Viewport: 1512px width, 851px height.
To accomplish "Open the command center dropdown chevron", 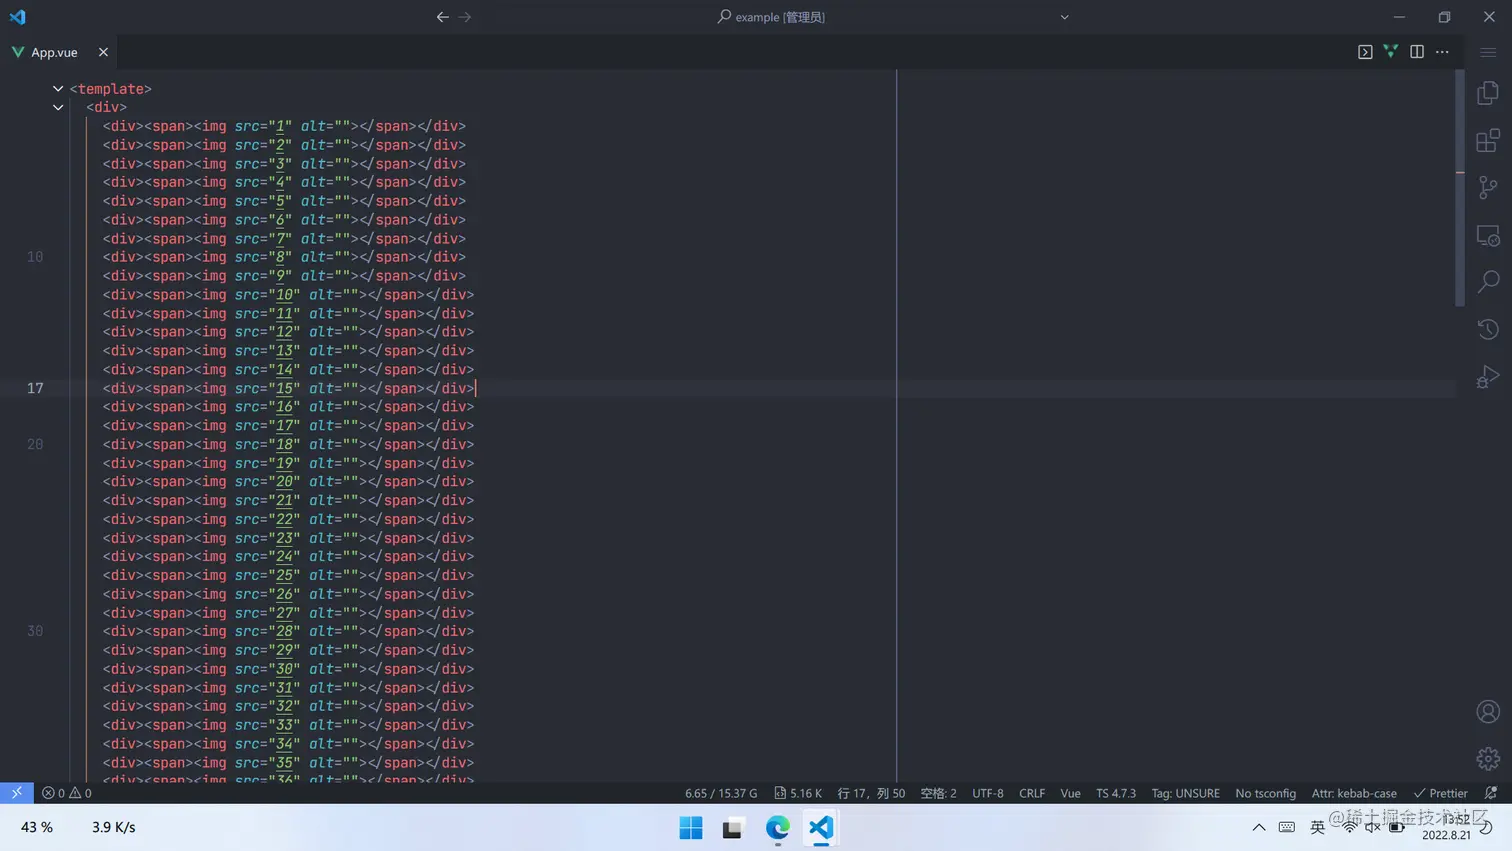I will [x=1064, y=17].
